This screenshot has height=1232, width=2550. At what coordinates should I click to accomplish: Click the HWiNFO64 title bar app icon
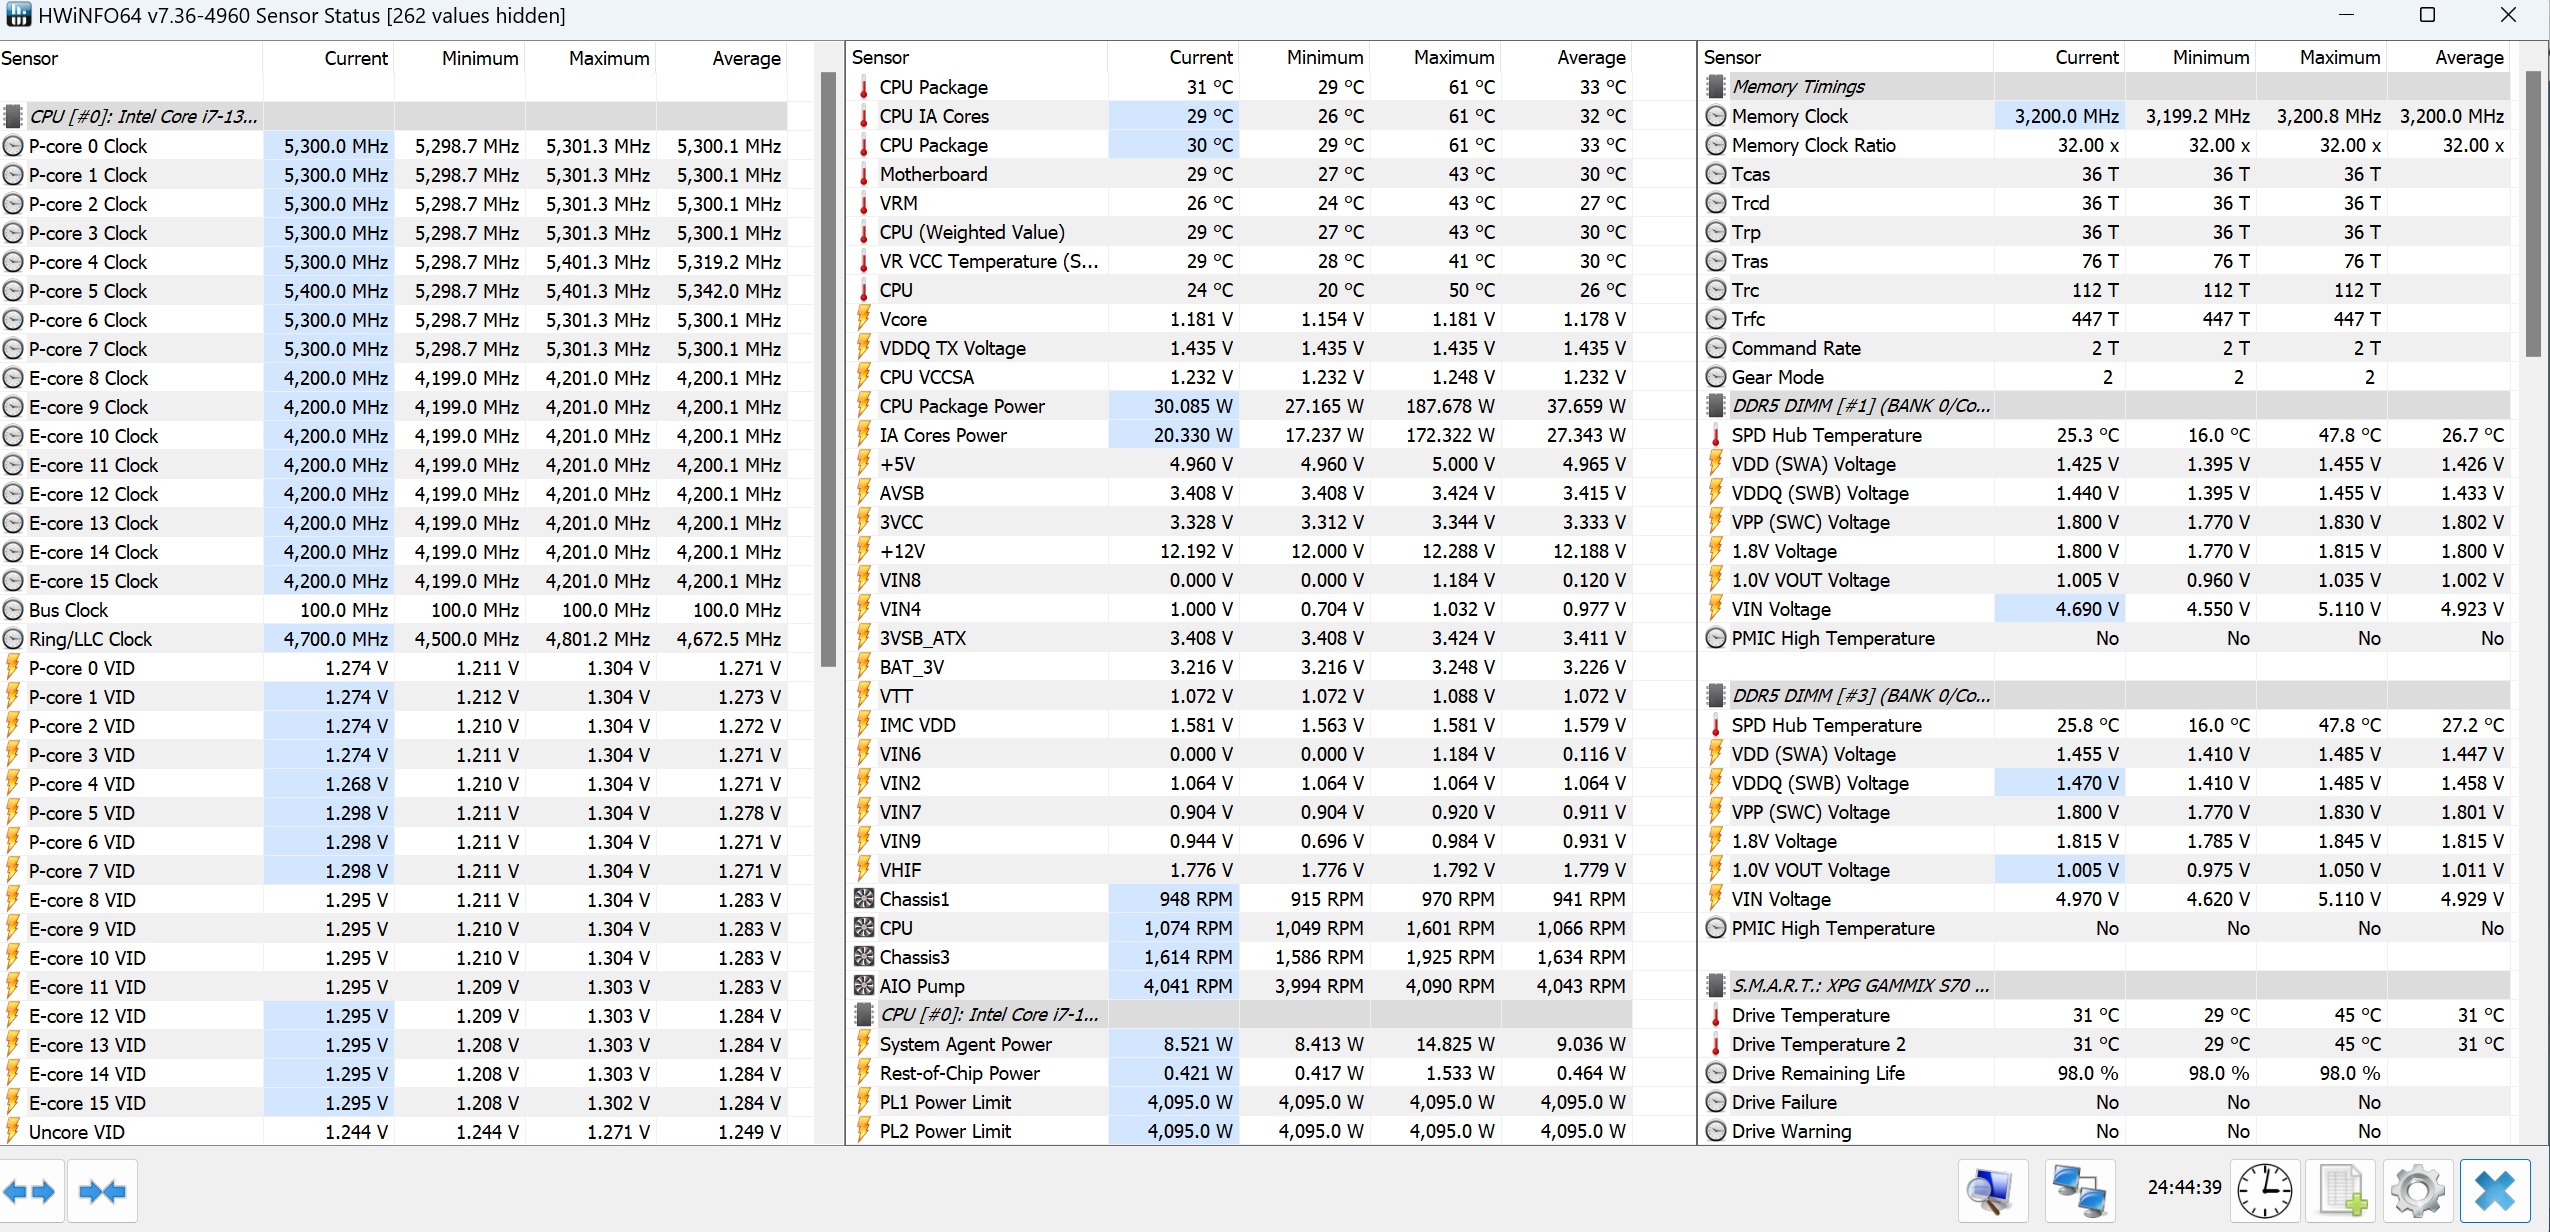point(18,15)
